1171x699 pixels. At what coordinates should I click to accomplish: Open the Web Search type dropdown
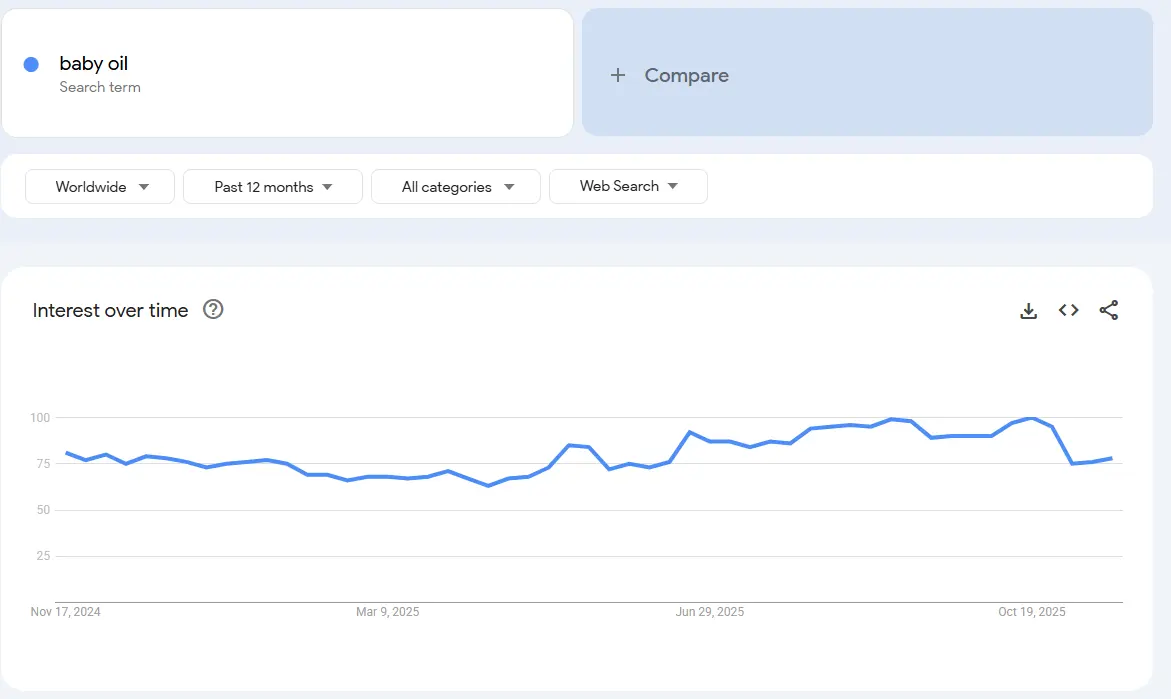(x=628, y=186)
